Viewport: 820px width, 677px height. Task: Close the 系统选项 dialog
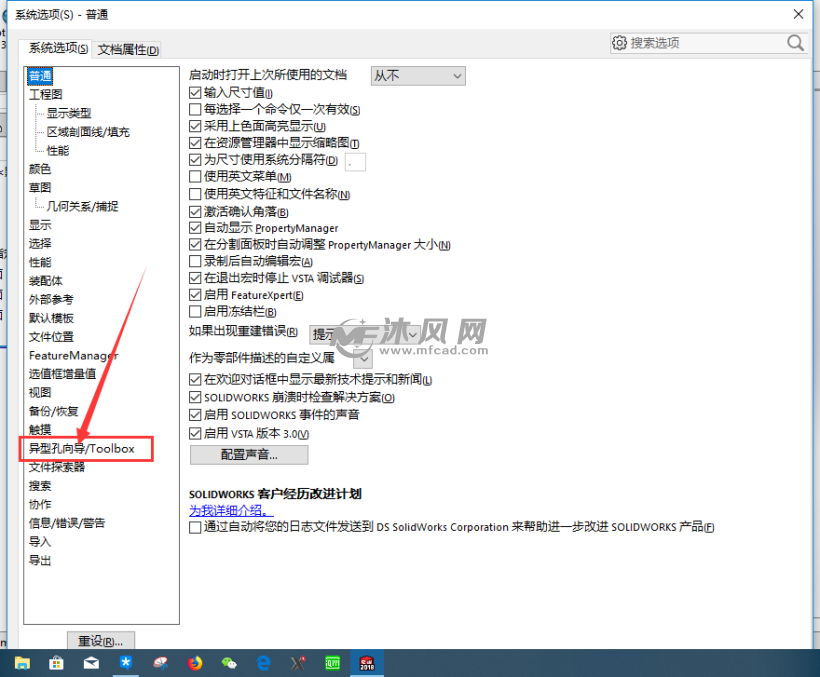coord(798,14)
